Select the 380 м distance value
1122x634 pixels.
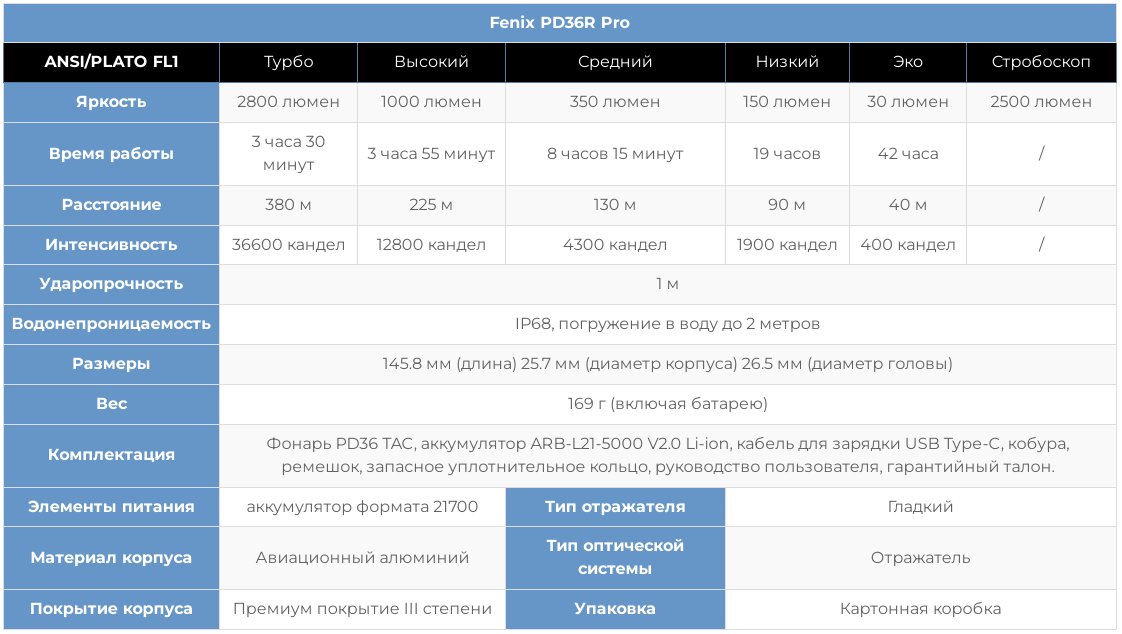point(288,205)
